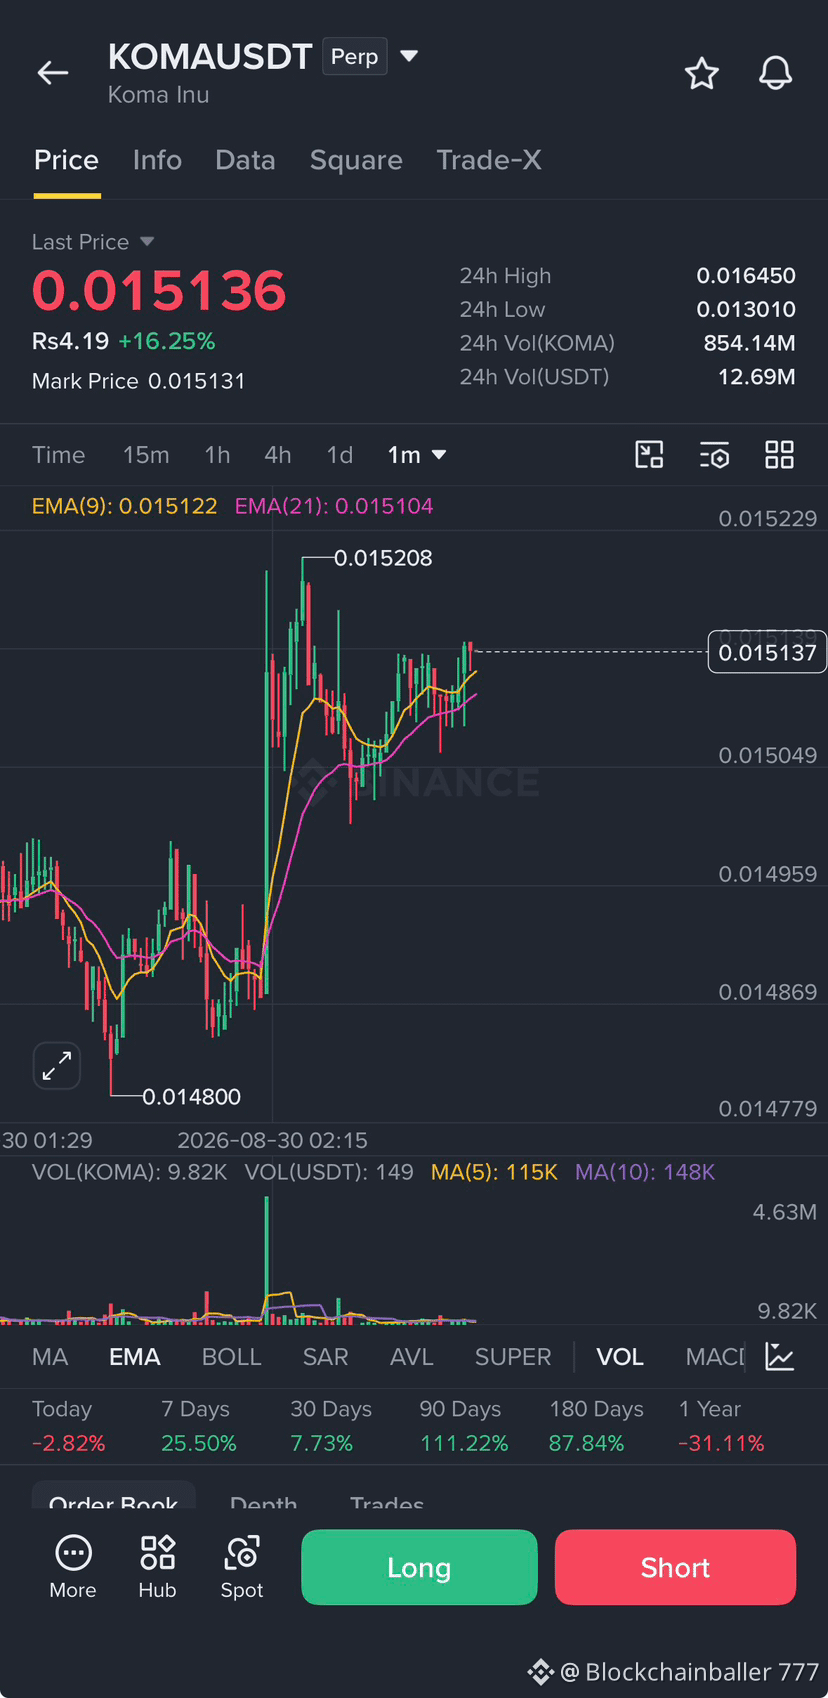Viewport: 828px width, 1698px height.
Task: Tap the last price 0.015136
Action: [x=159, y=291]
